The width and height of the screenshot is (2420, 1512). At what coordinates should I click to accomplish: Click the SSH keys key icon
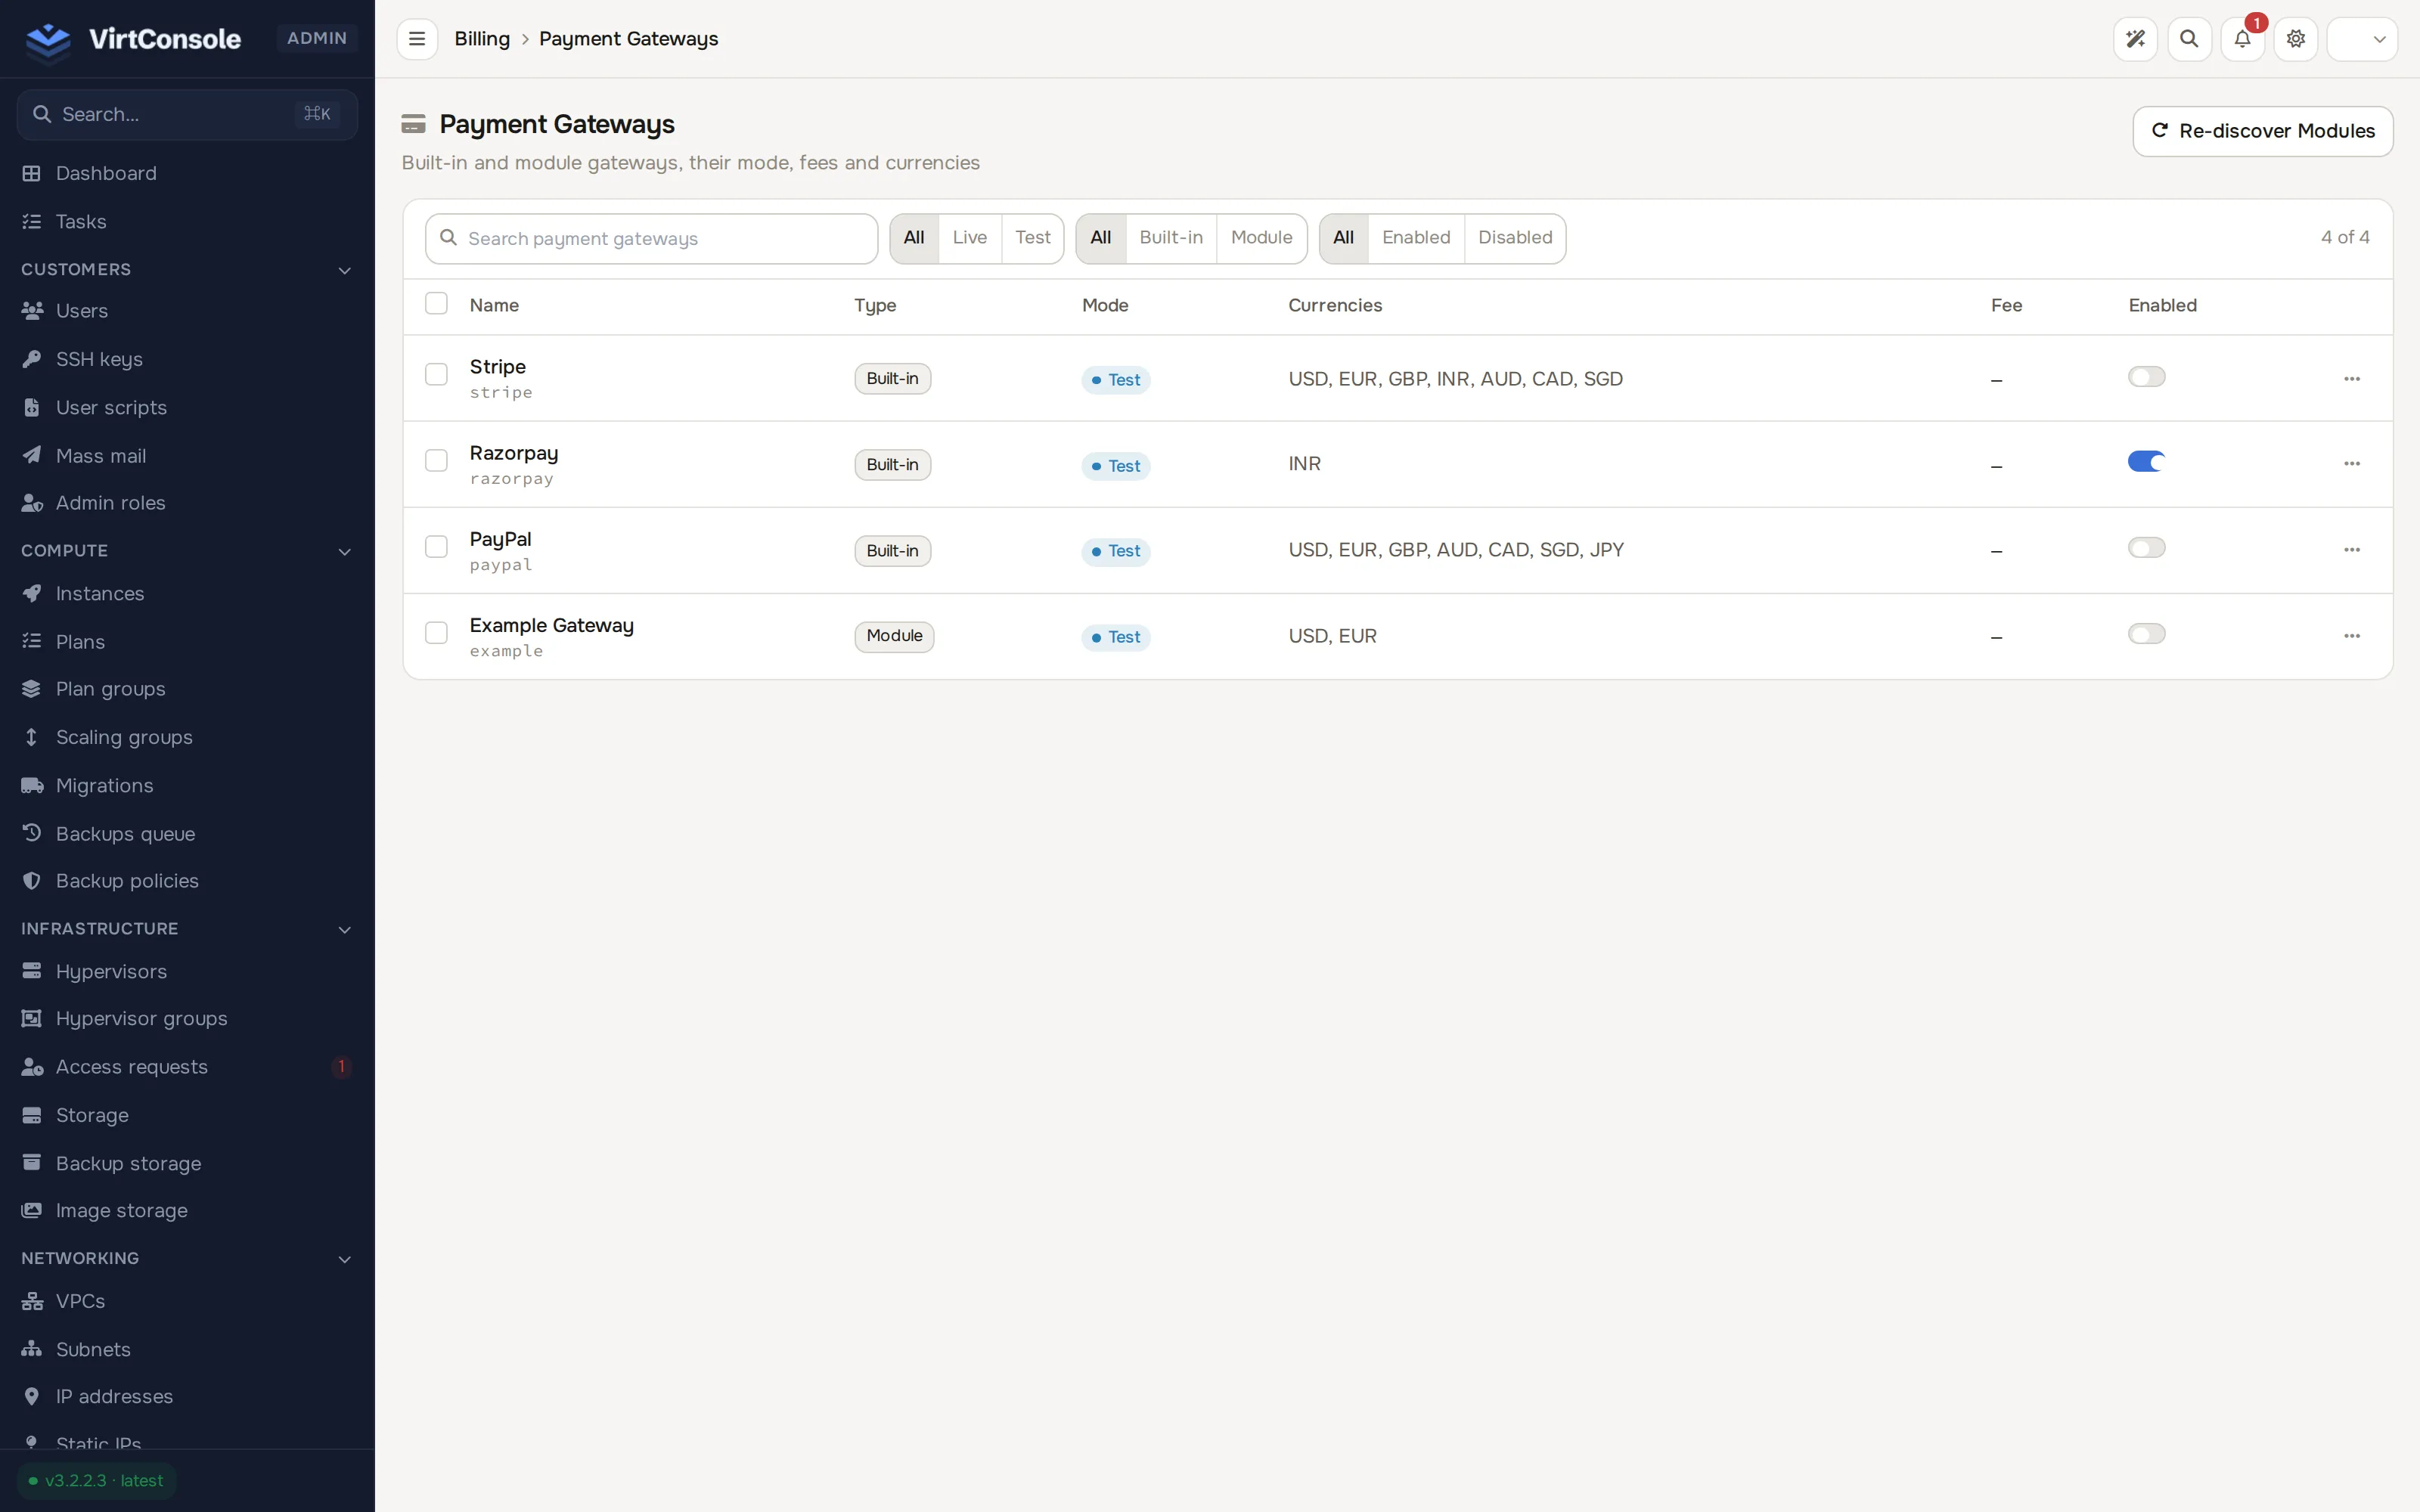tap(32, 359)
